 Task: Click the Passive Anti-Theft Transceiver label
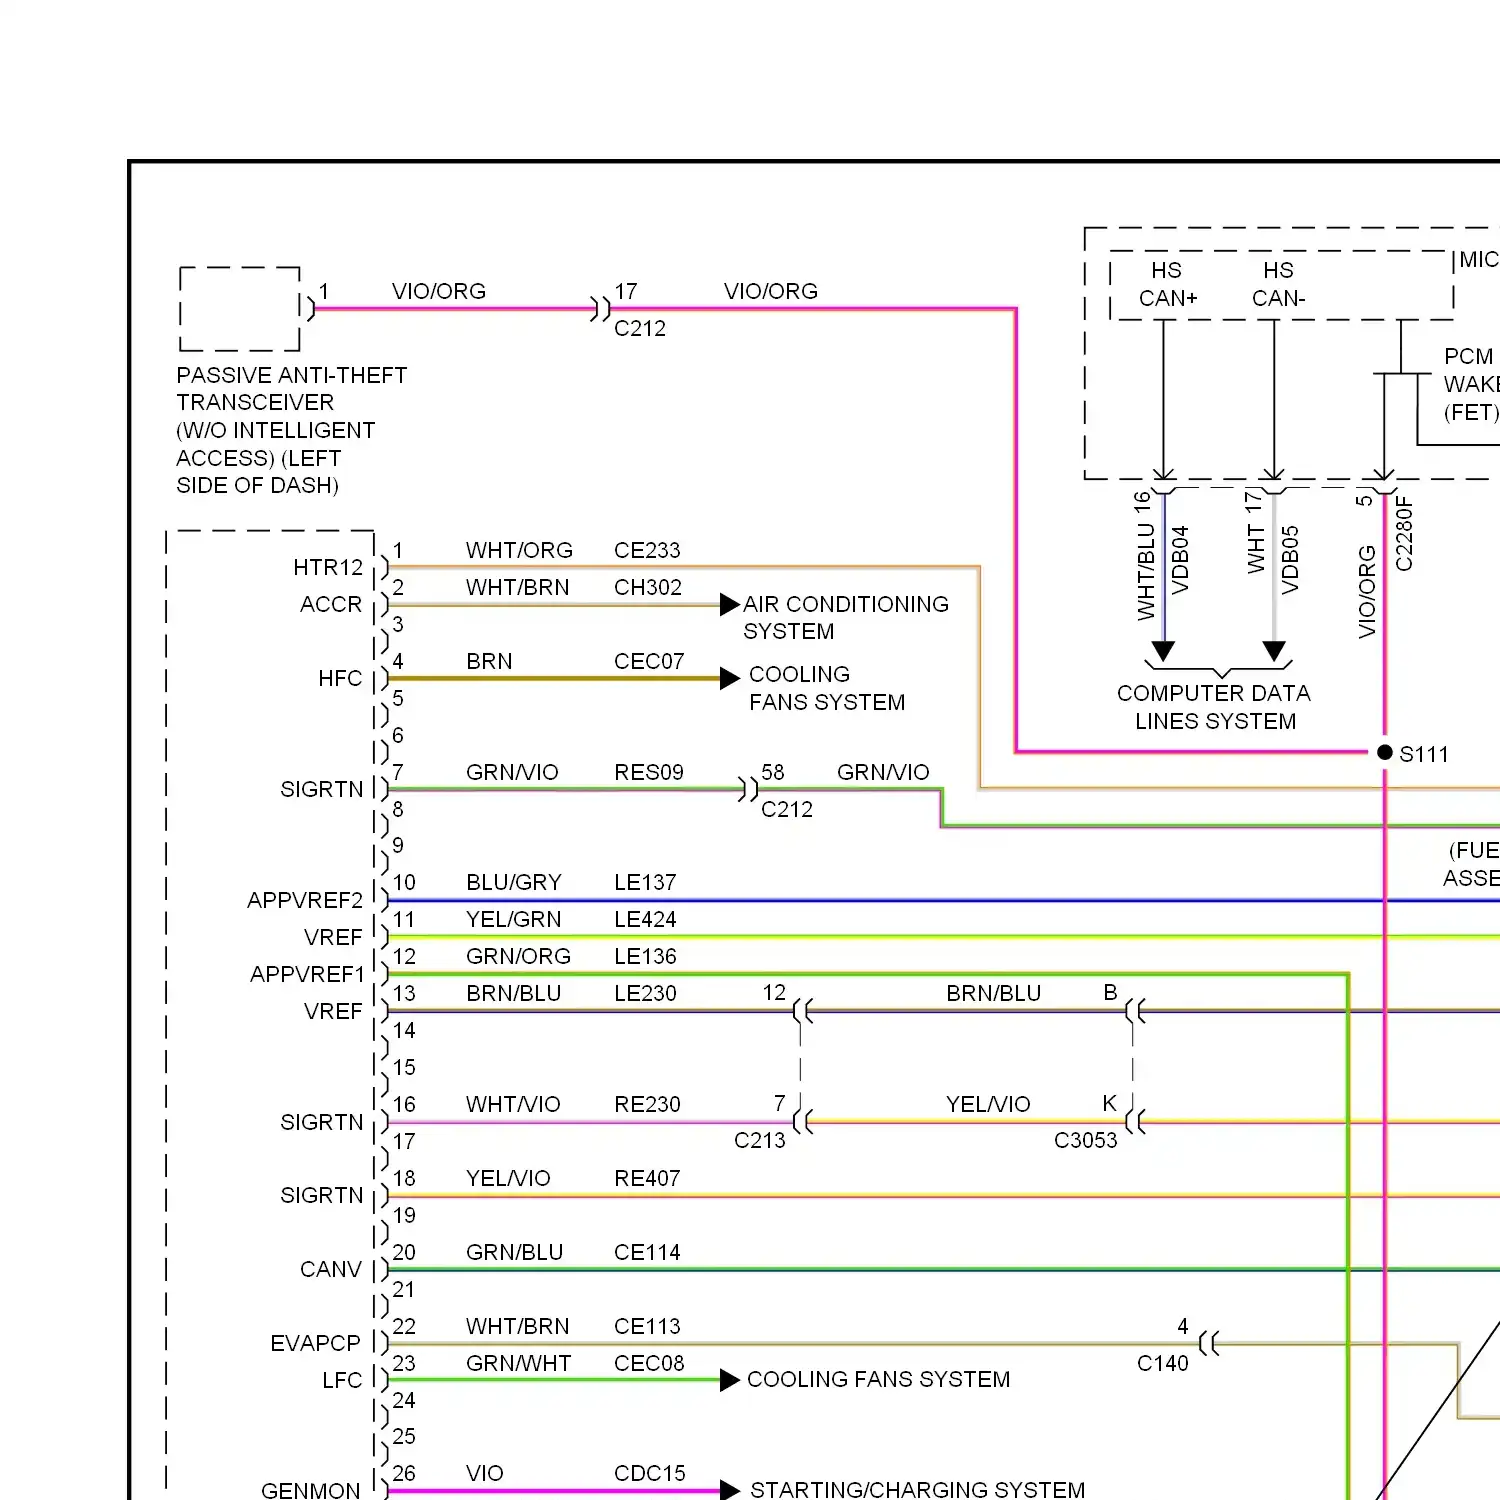[x=292, y=430]
